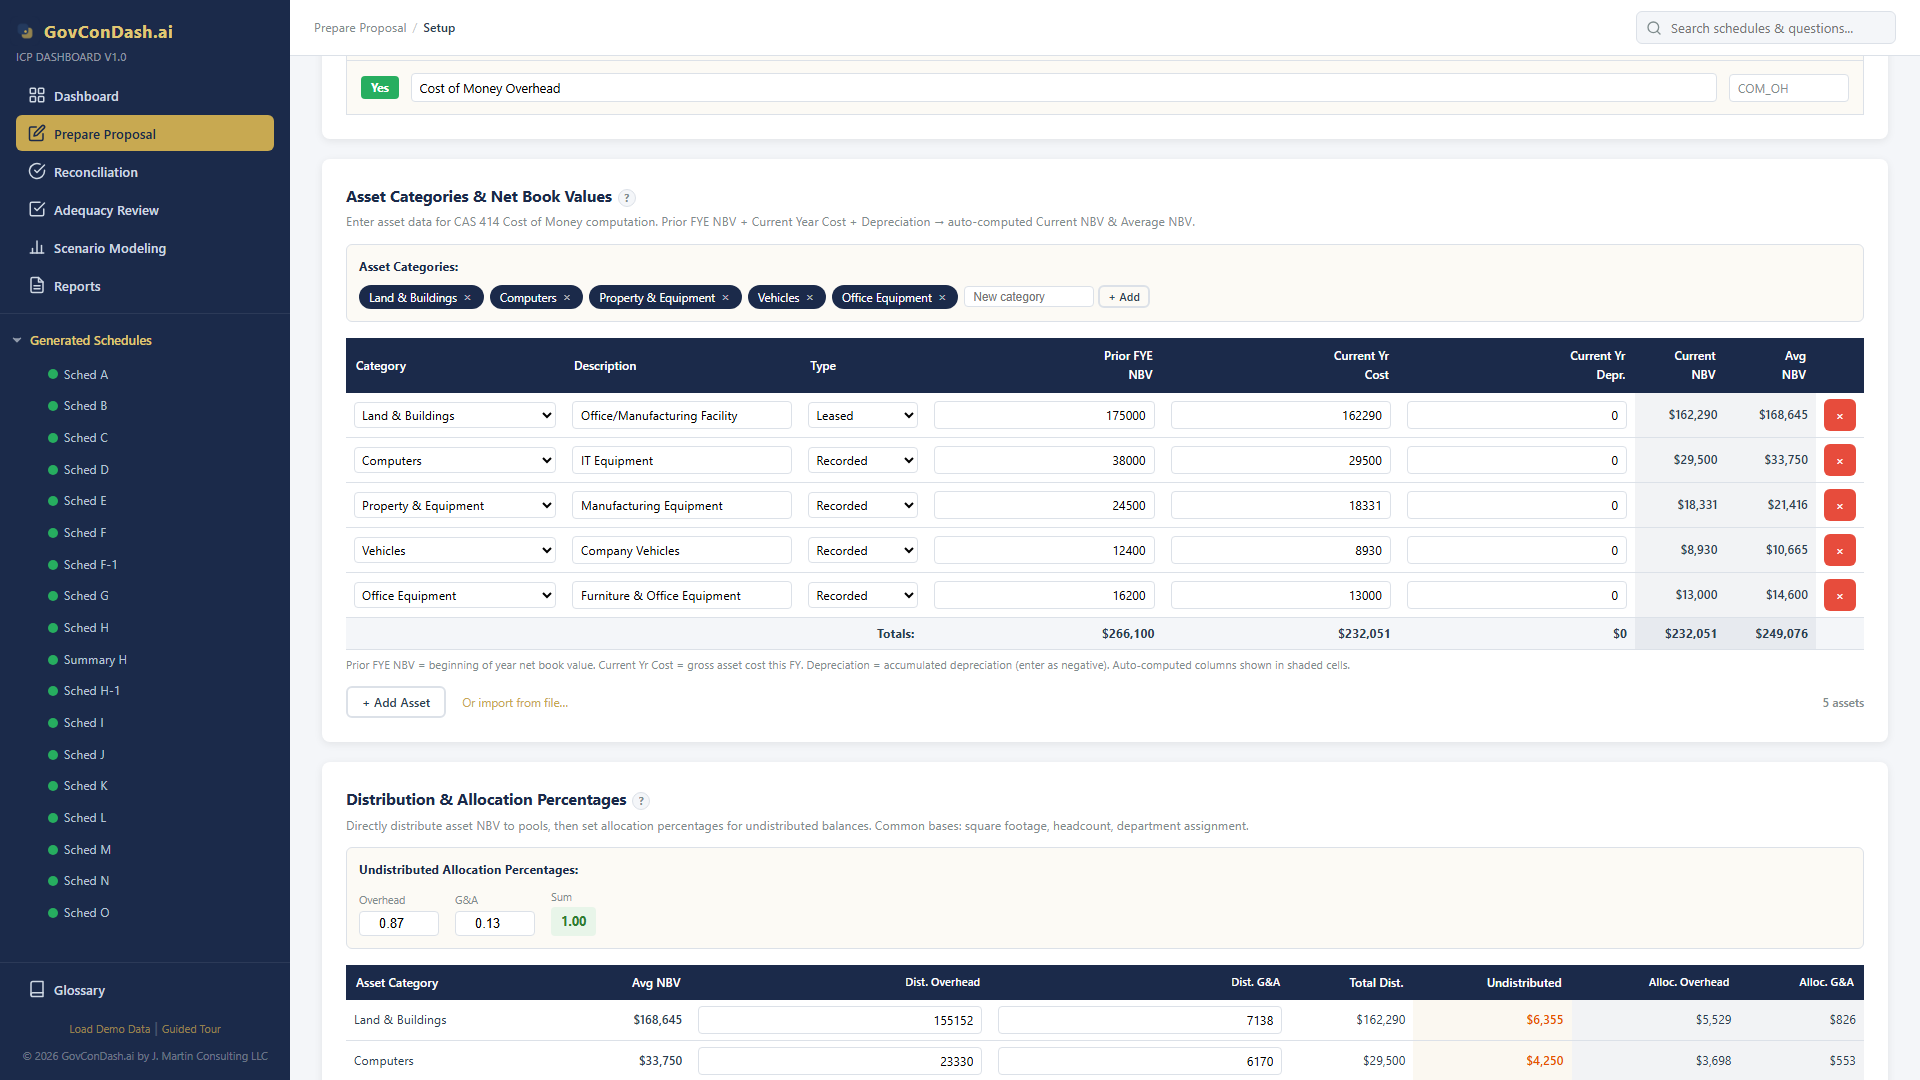Collapse the Generated Schedules section

point(16,340)
